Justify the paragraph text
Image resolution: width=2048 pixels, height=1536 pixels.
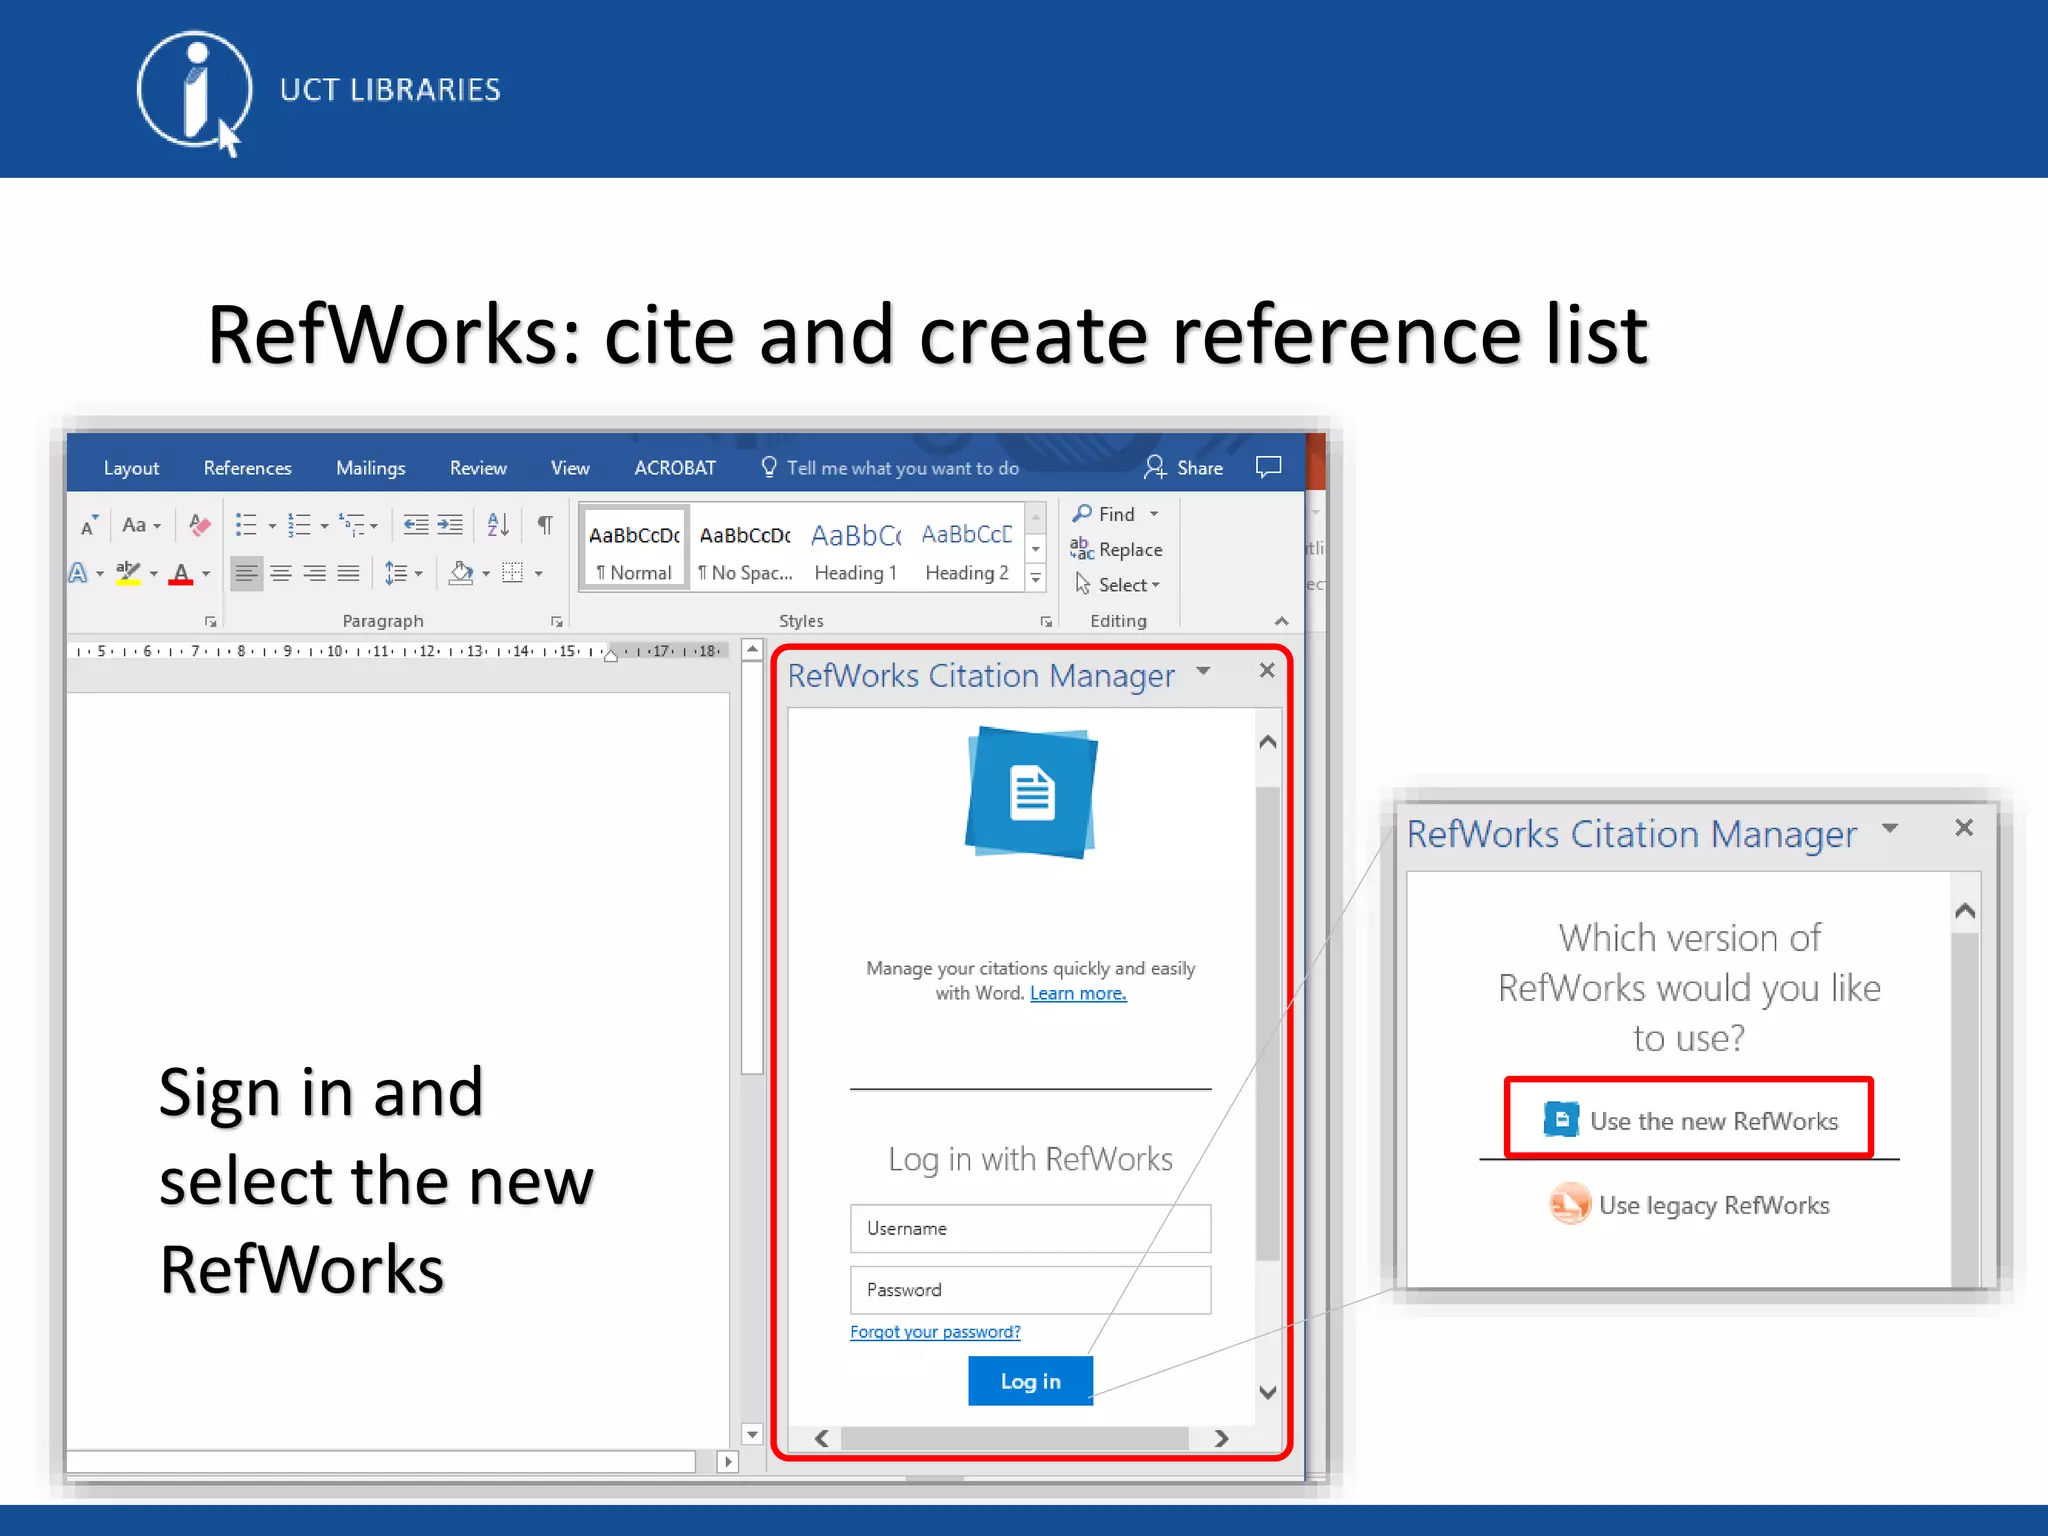[348, 573]
